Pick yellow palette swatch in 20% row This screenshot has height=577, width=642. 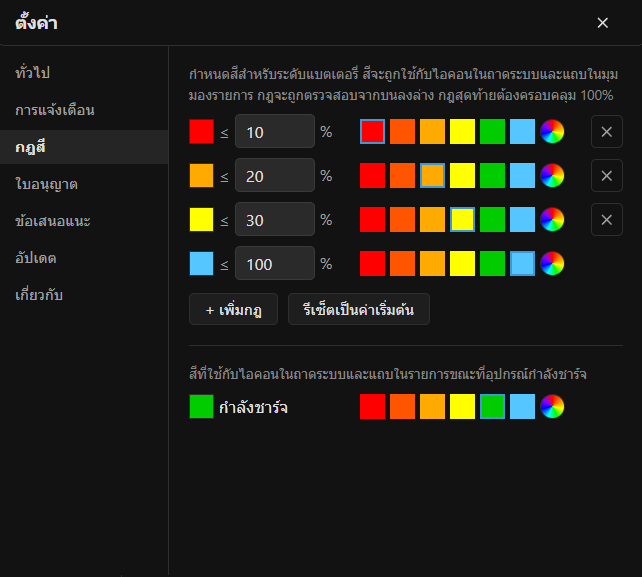point(462,176)
